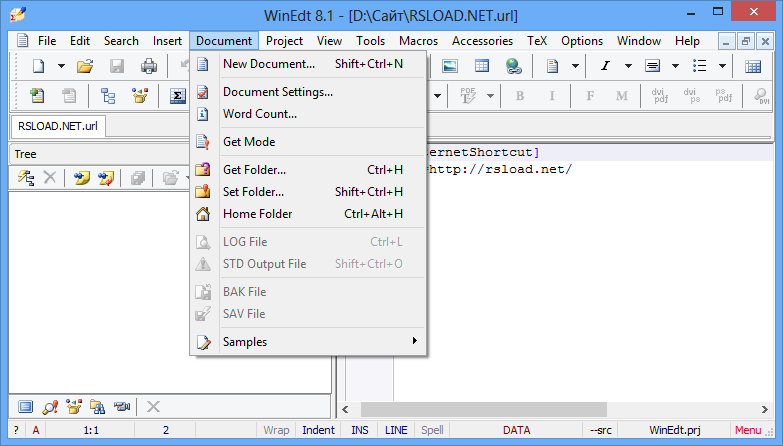Screen dimensions: 783x446
Task: Click the DVI search magnifier icon
Action: pos(762,95)
